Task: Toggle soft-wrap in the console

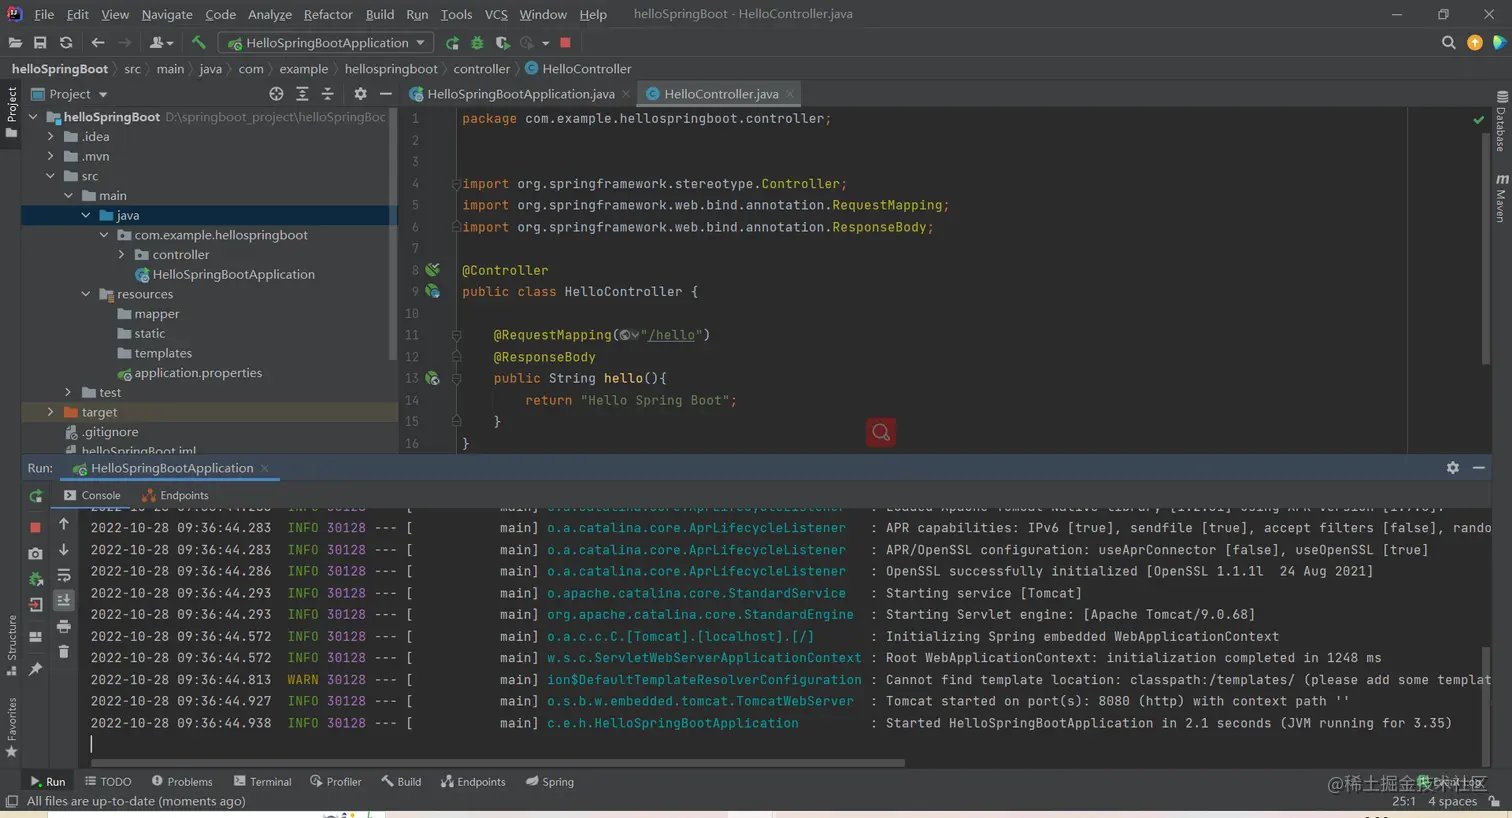Action: 64,575
